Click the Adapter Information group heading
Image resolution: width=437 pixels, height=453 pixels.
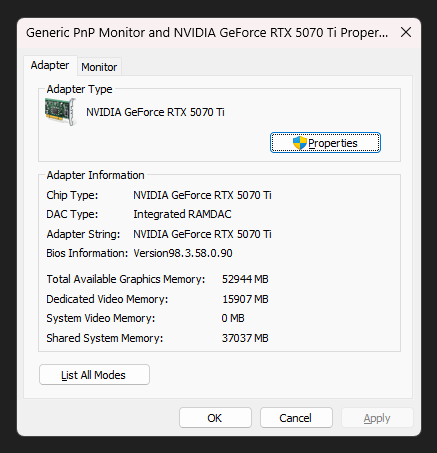(x=95, y=175)
